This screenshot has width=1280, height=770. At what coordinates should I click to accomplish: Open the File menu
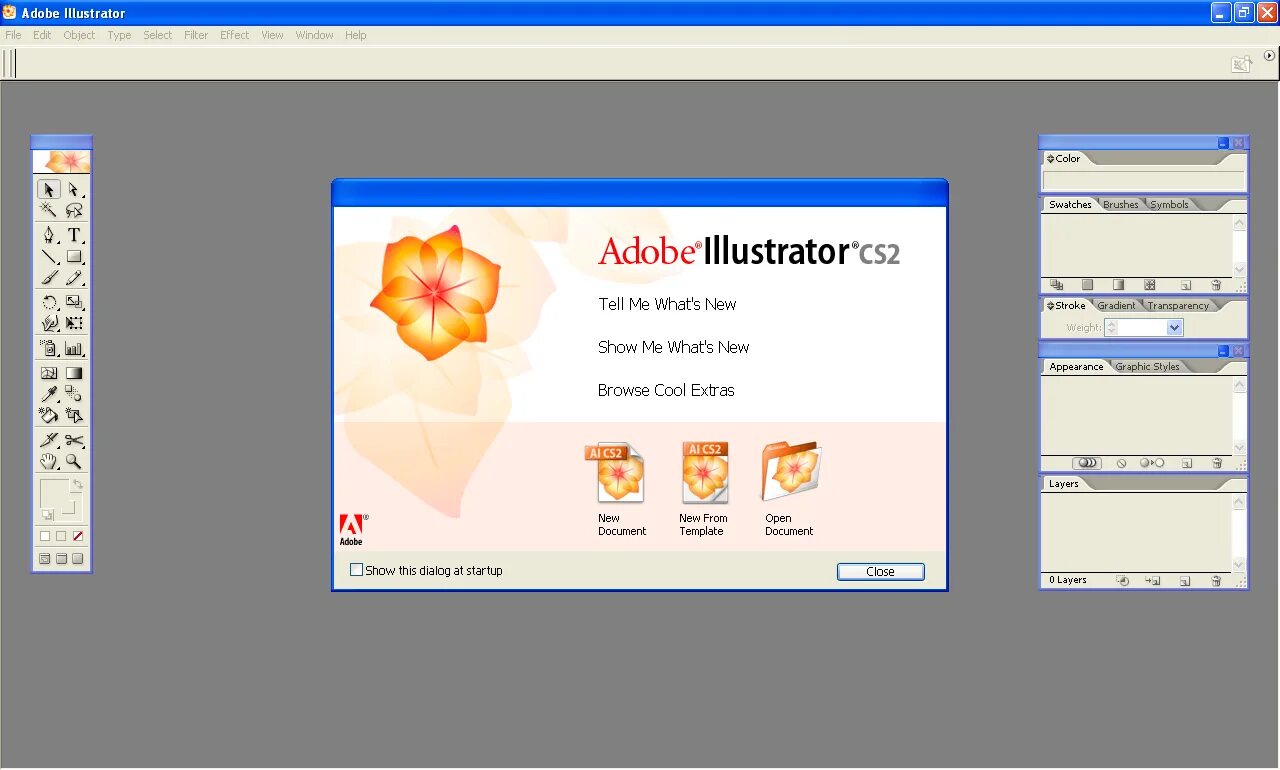click(x=13, y=35)
